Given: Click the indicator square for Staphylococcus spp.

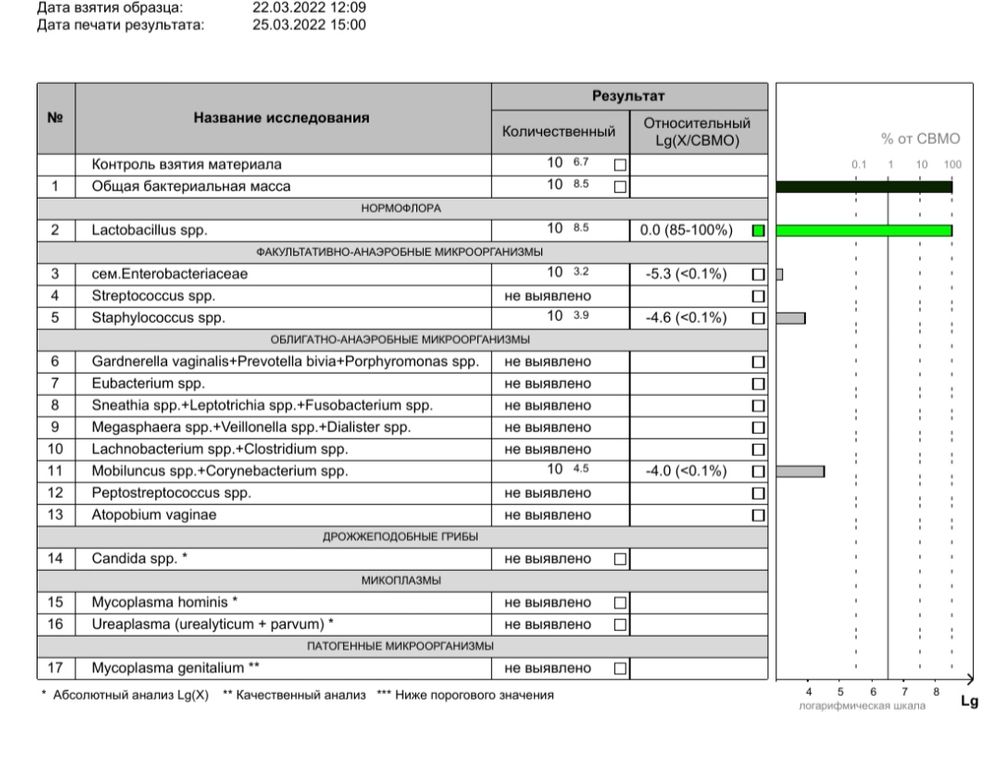Looking at the screenshot, I should [758, 319].
